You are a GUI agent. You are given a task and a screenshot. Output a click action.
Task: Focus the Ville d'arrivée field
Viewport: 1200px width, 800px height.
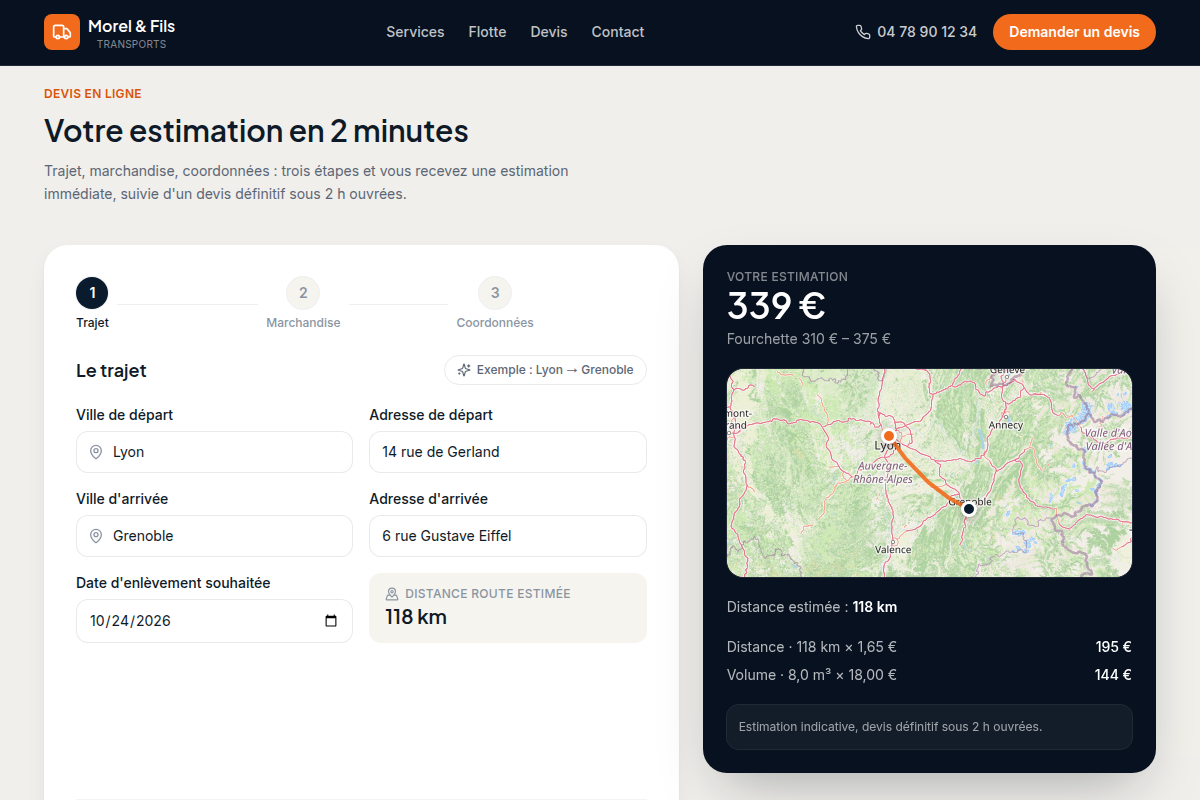coord(214,536)
